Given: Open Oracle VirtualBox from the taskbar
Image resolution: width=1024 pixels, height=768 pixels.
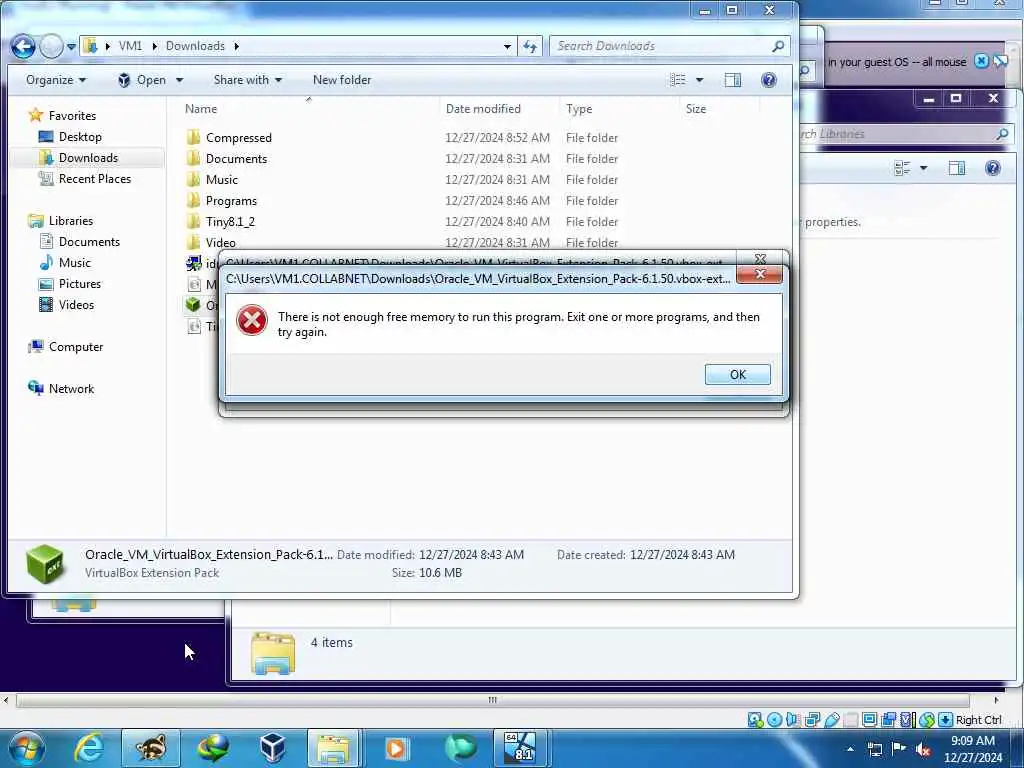Looking at the screenshot, I should coord(272,748).
